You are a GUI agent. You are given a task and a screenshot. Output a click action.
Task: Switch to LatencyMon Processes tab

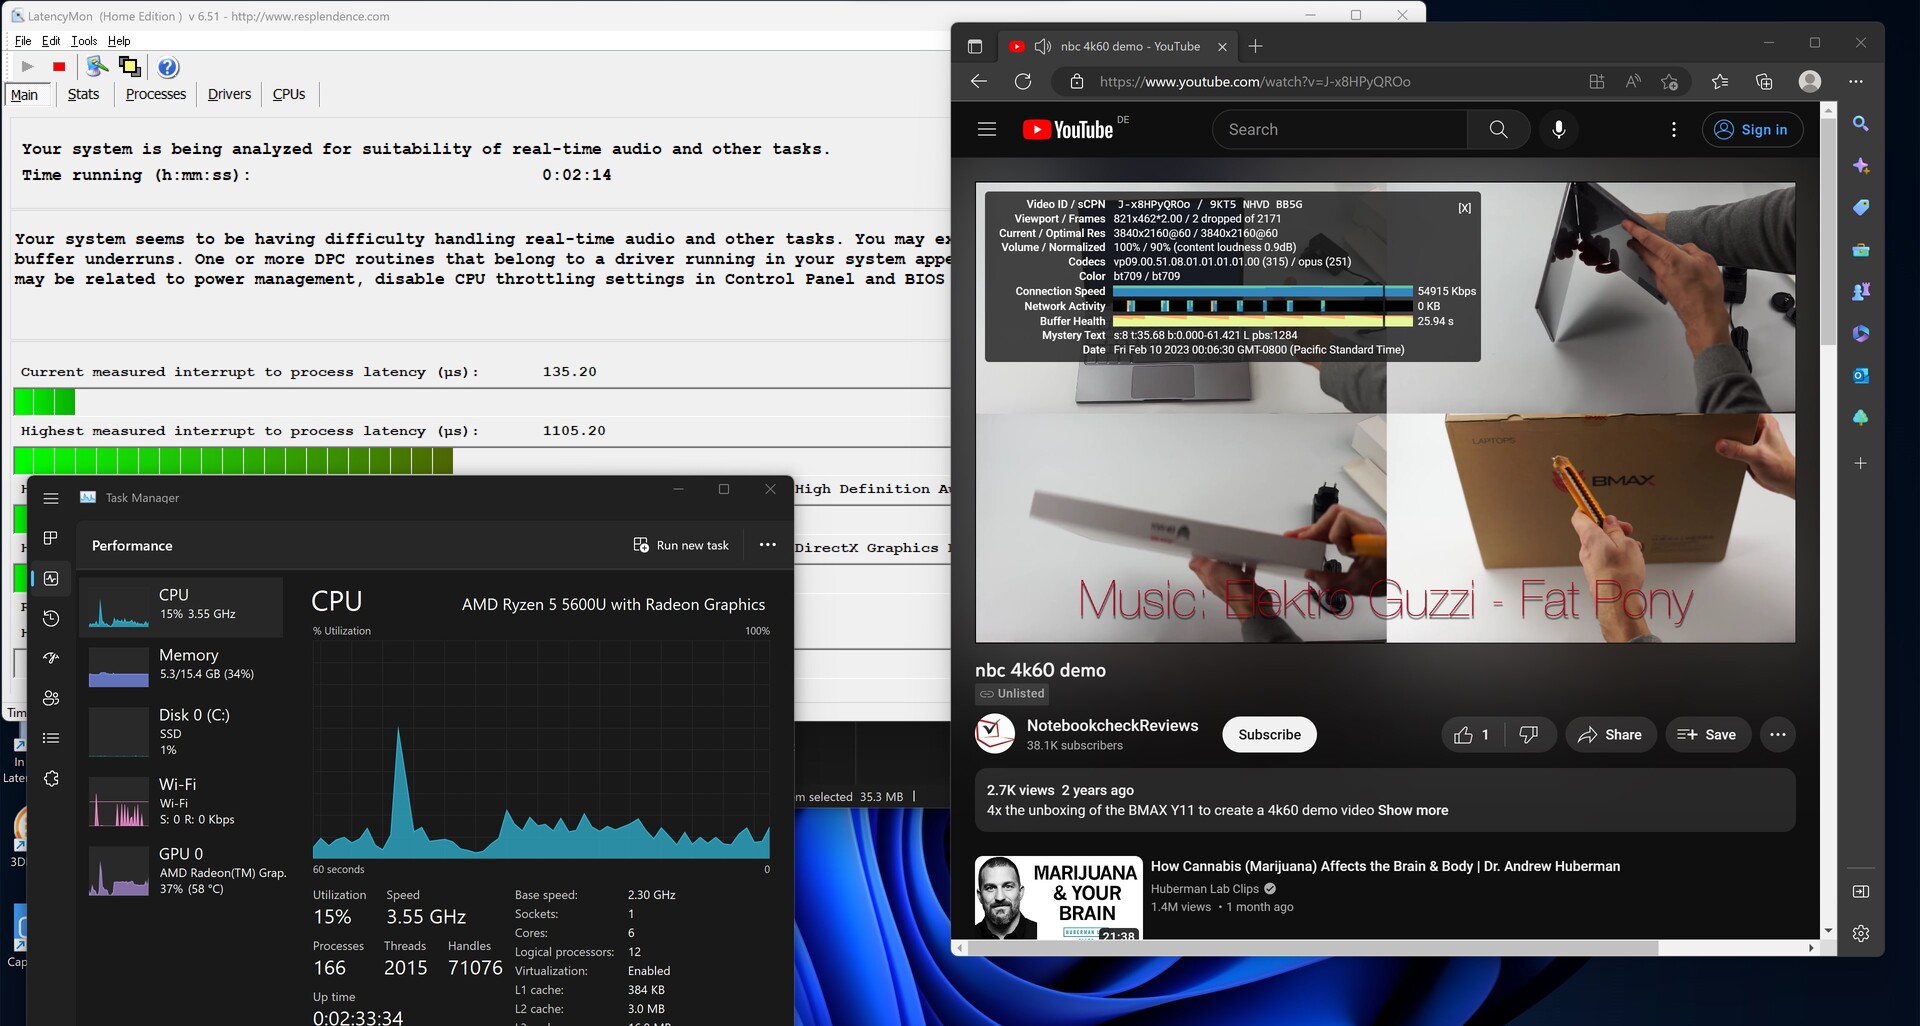point(156,94)
